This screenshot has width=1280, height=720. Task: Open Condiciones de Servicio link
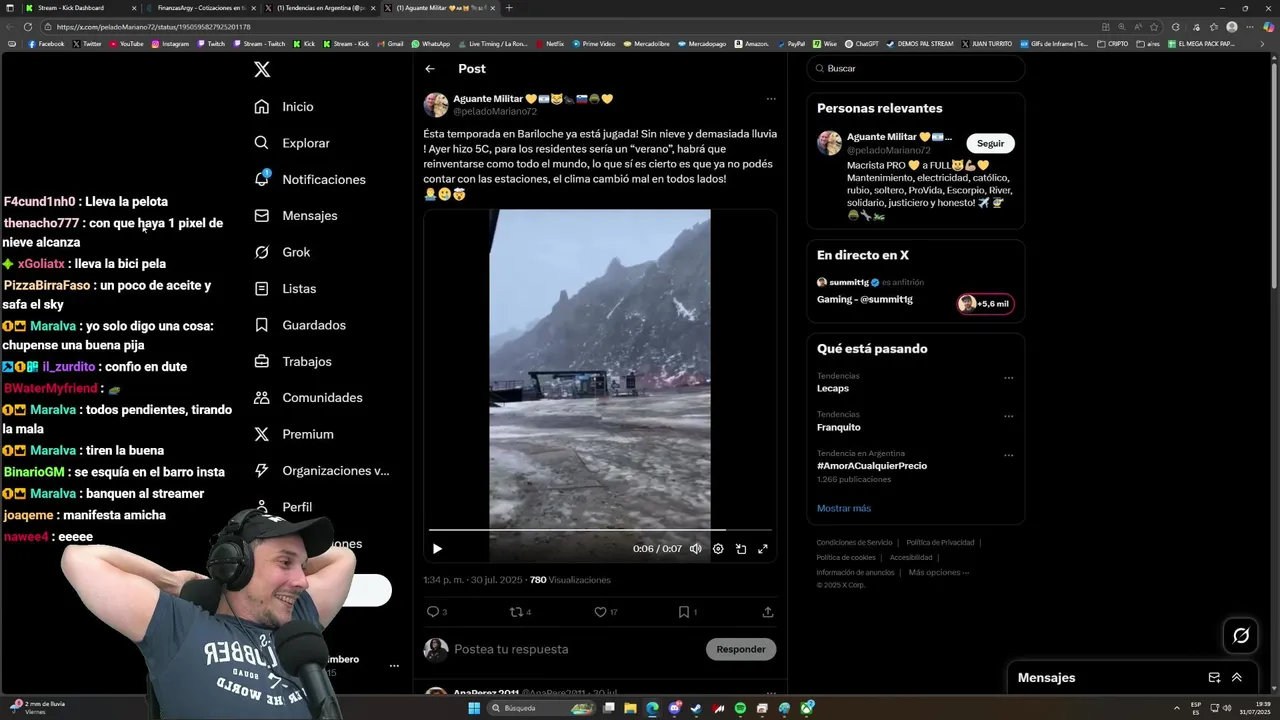(855, 542)
